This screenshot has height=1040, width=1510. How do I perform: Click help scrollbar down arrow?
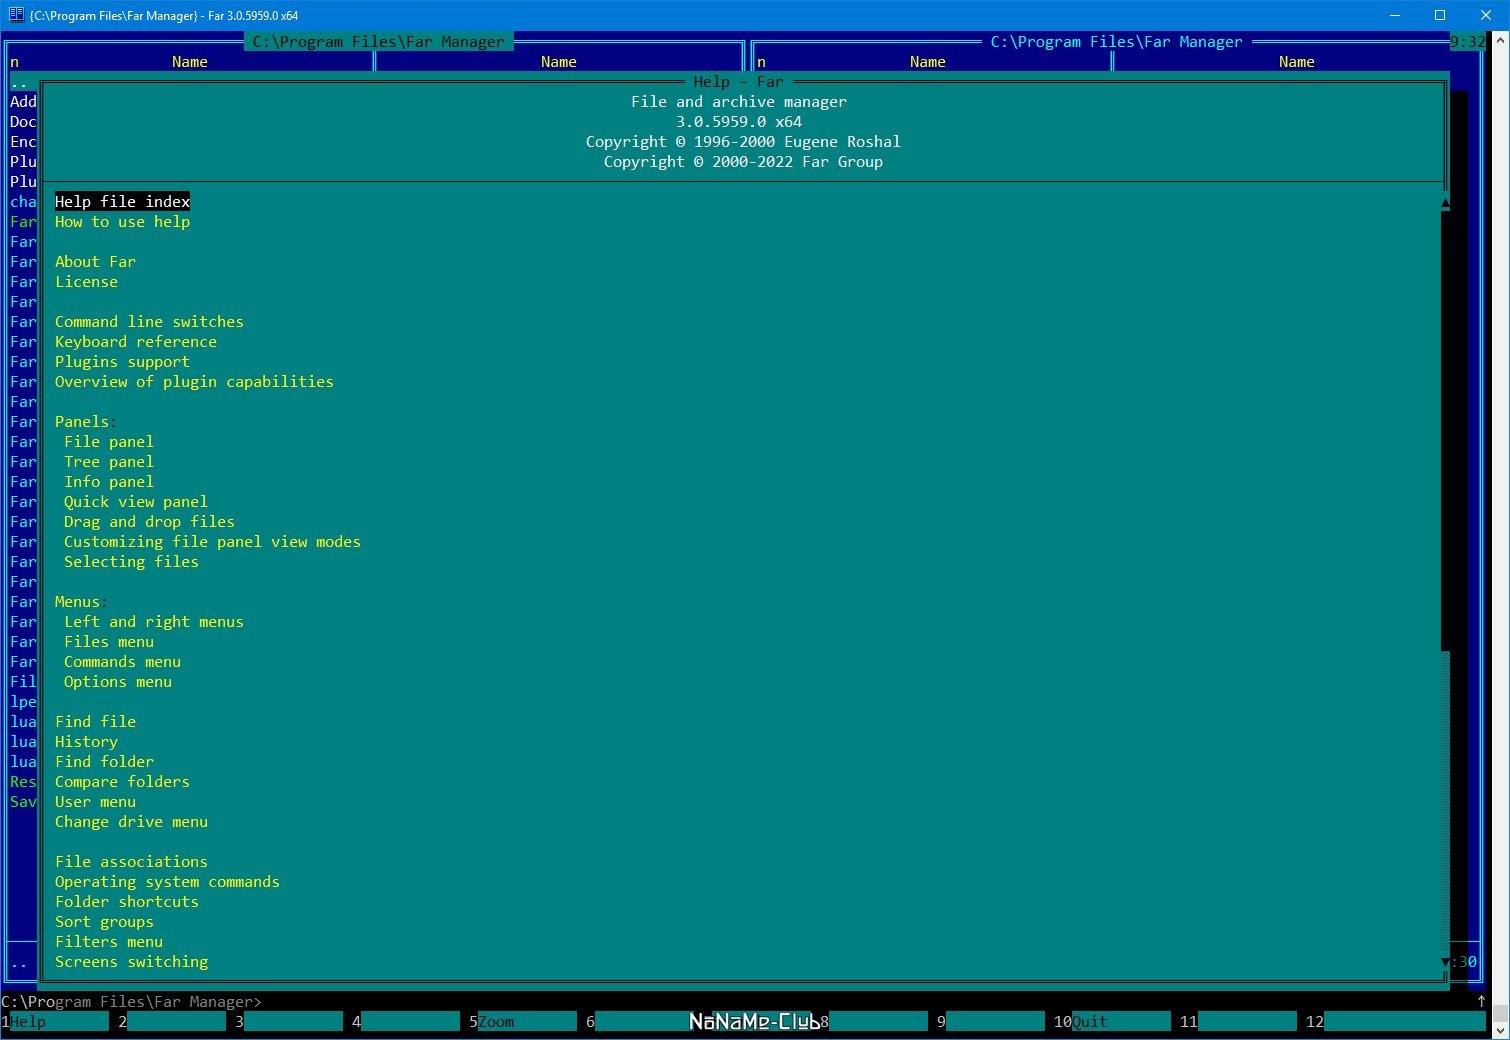click(x=1445, y=962)
